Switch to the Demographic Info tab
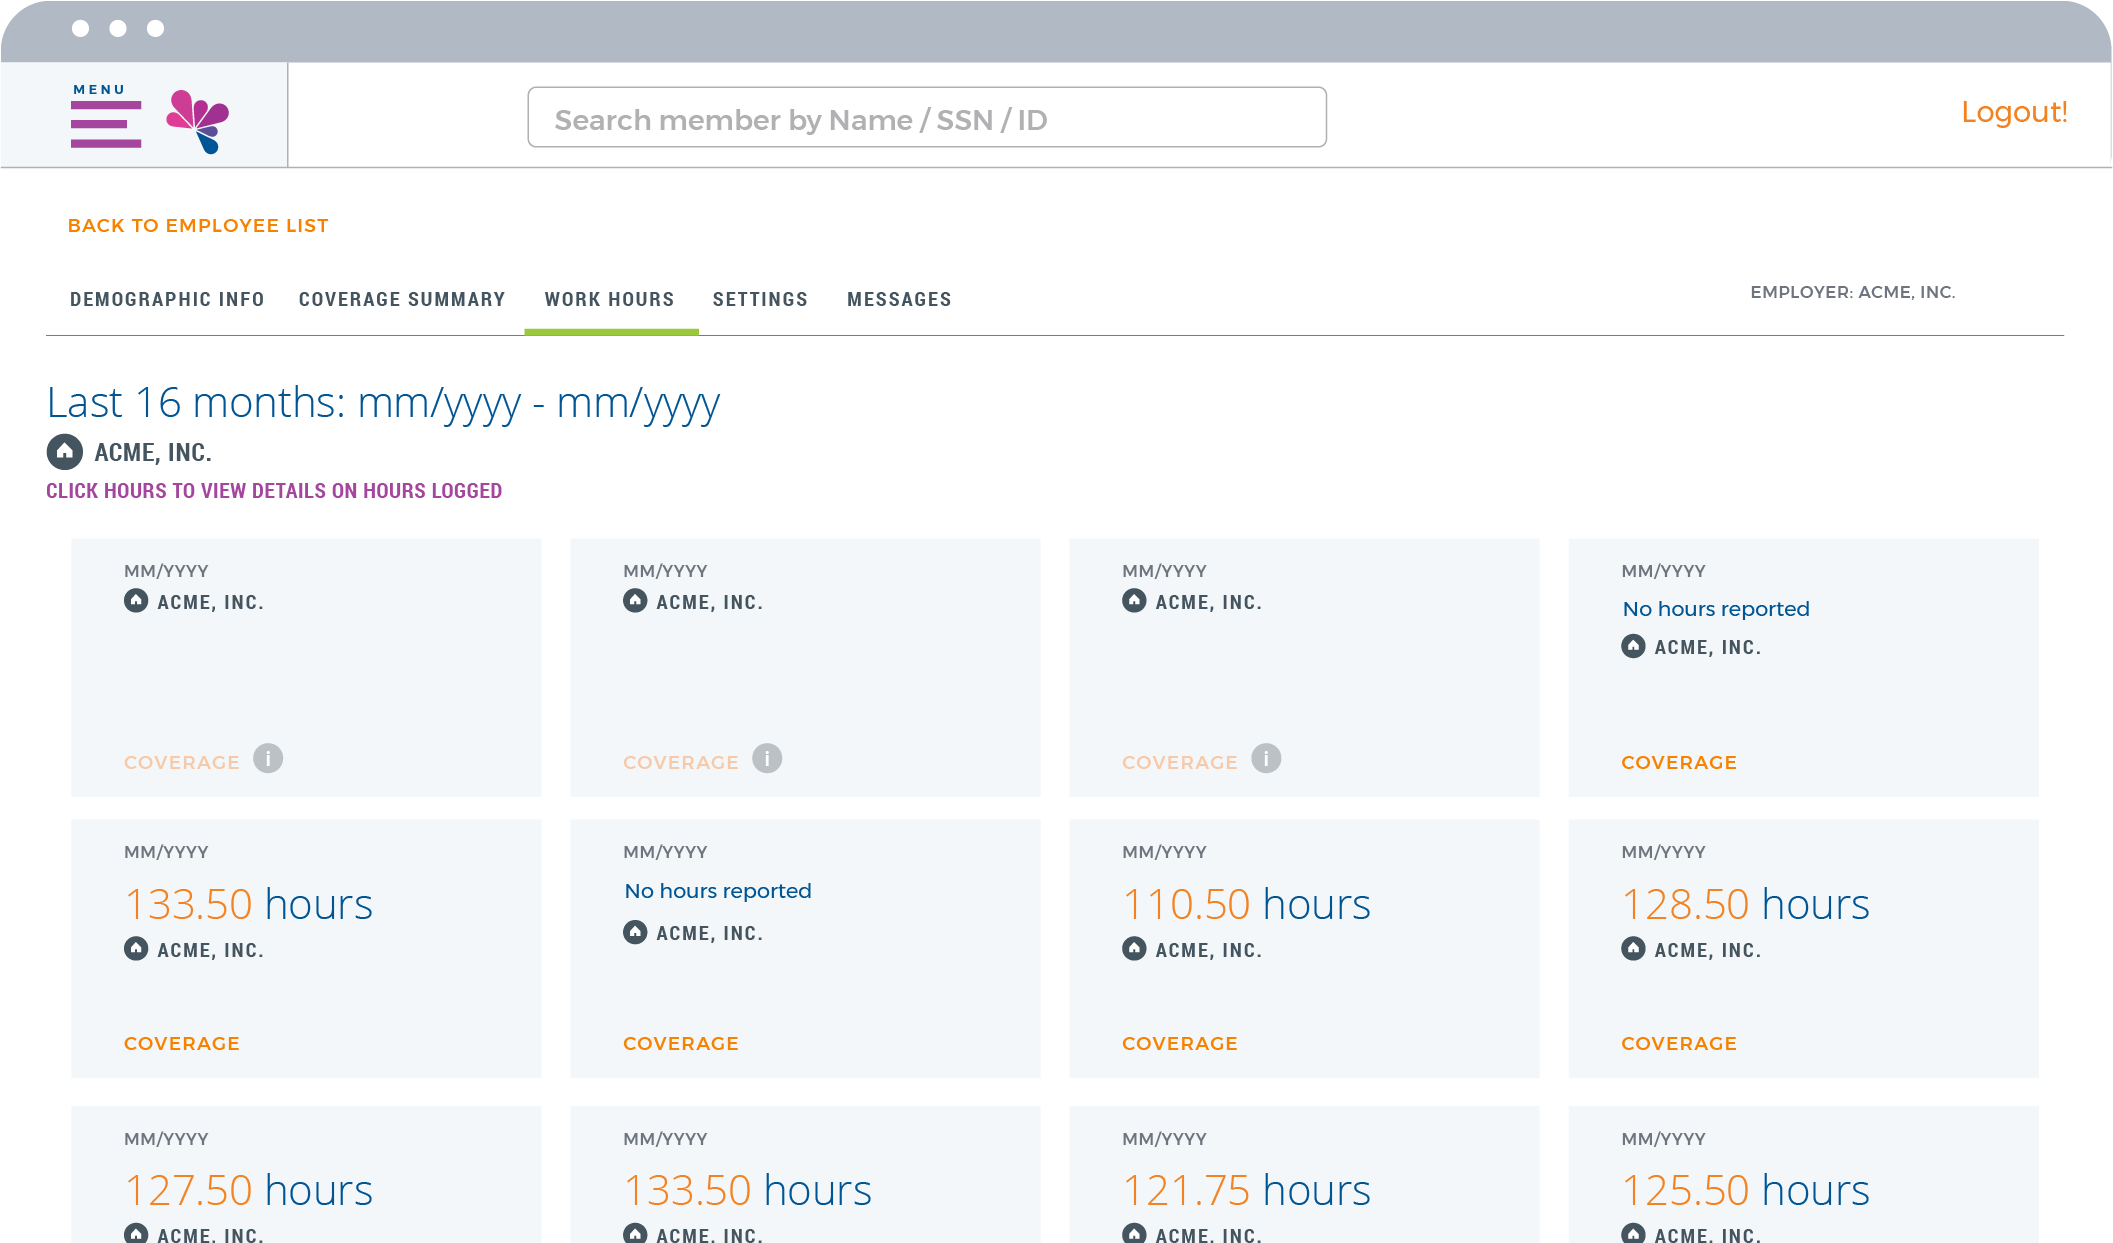This screenshot has height=1243, width=2113. point(167,300)
